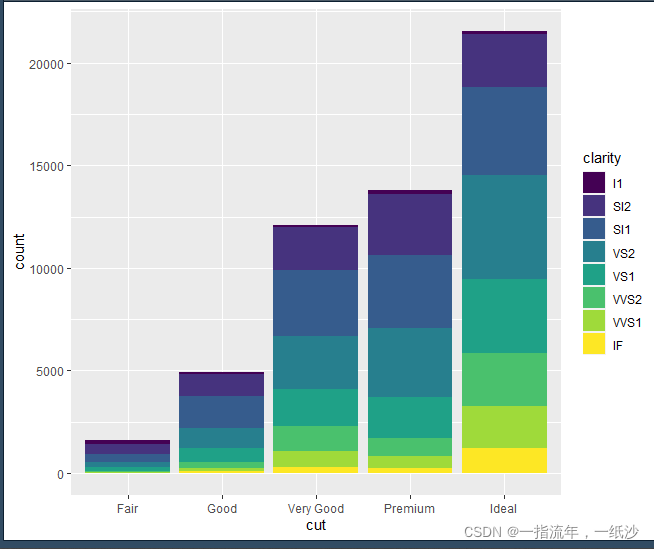Click the SI2 segment of the Ideal bar
Screen dimensions: 654x549
(x=504, y=60)
